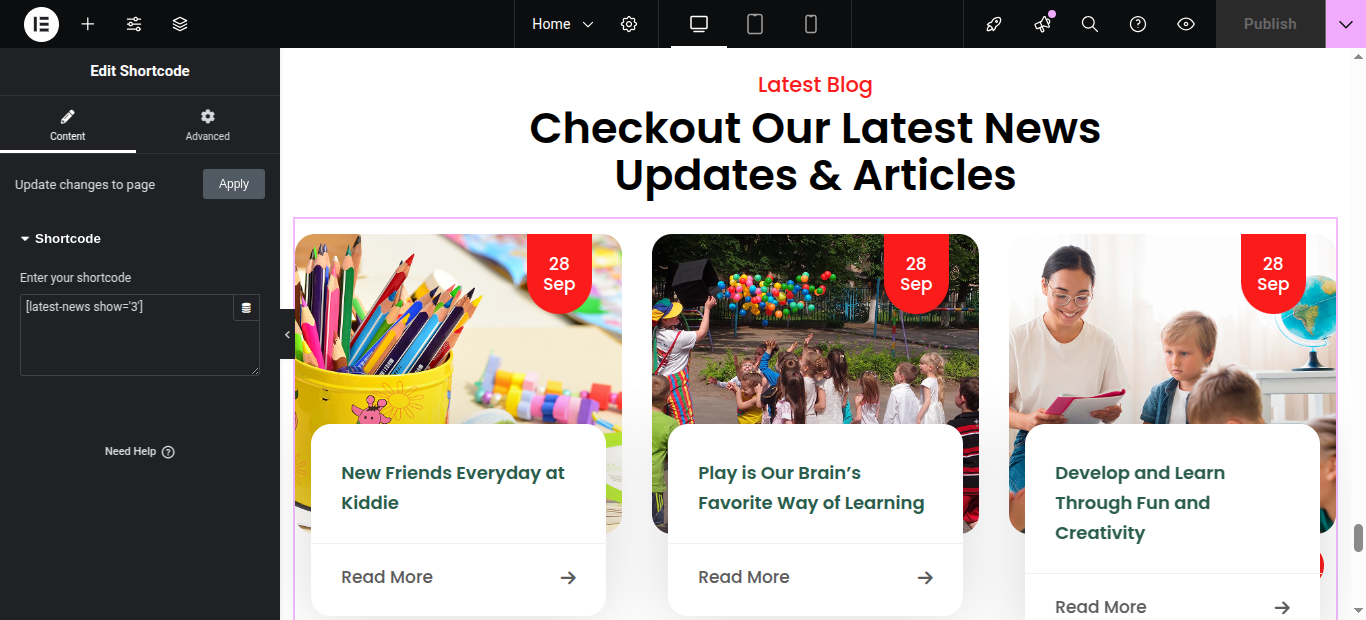Toggle preview changes eye icon
The height and width of the screenshot is (620, 1366).
pyautogui.click(x=1186, y=24)
